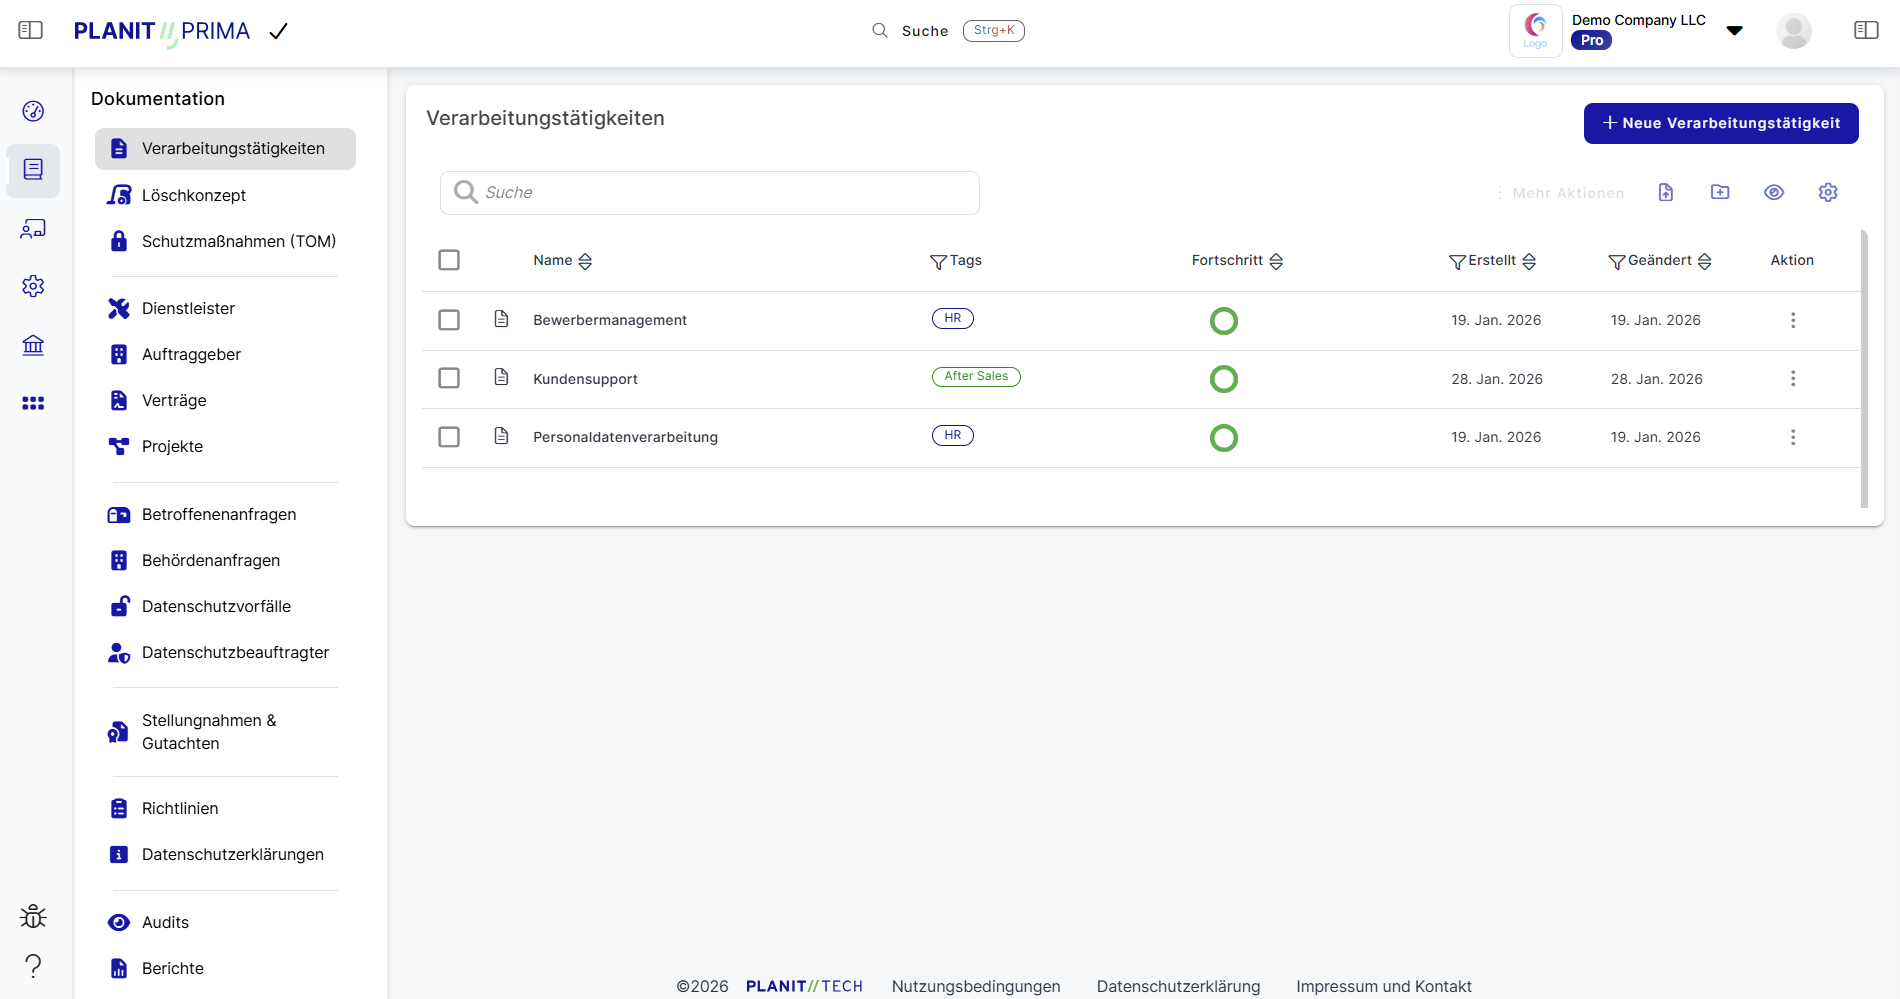Viewport: 1900px width, 999px height.
Task: Click the Suche field above the table
Action: (710, 192)
